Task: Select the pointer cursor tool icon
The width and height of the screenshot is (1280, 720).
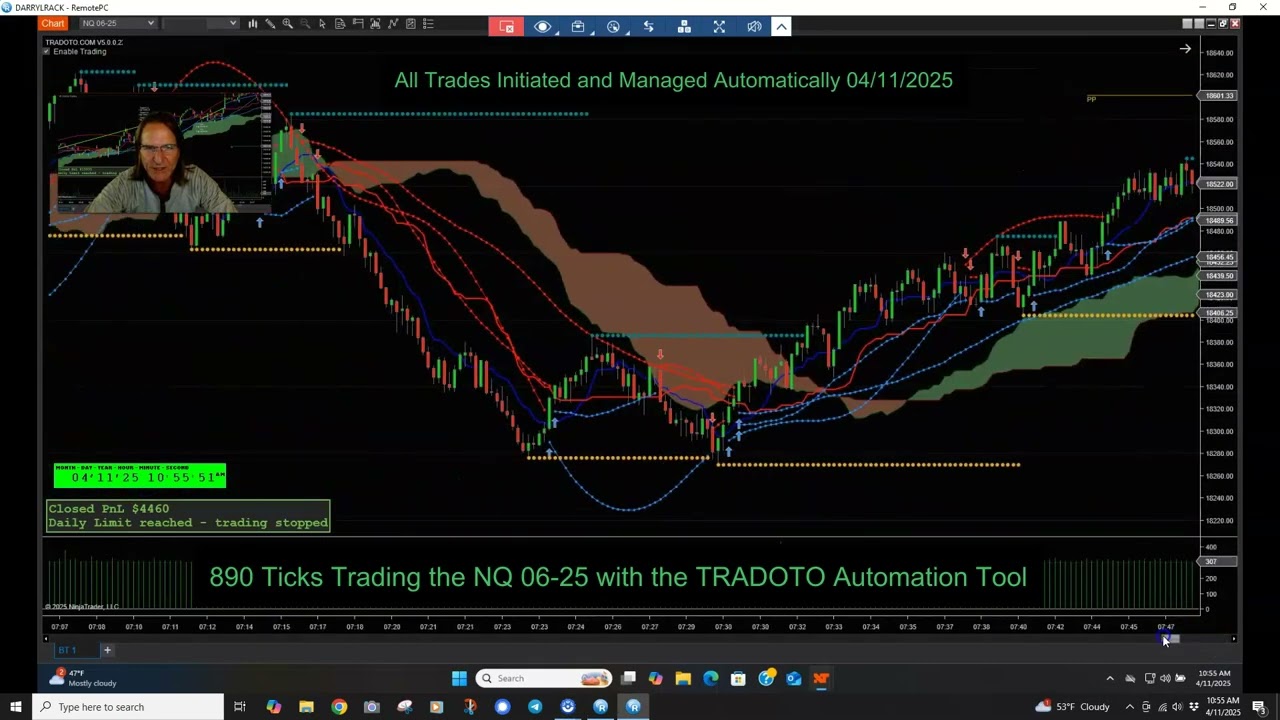Action: coord(322,23)
